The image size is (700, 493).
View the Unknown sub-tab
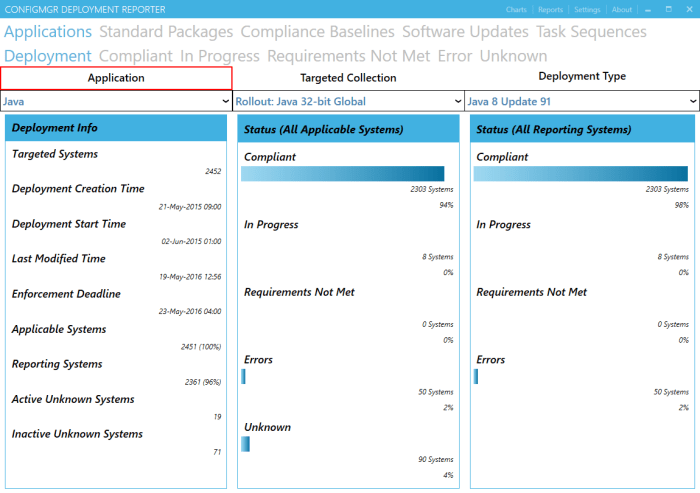[513, 56]
